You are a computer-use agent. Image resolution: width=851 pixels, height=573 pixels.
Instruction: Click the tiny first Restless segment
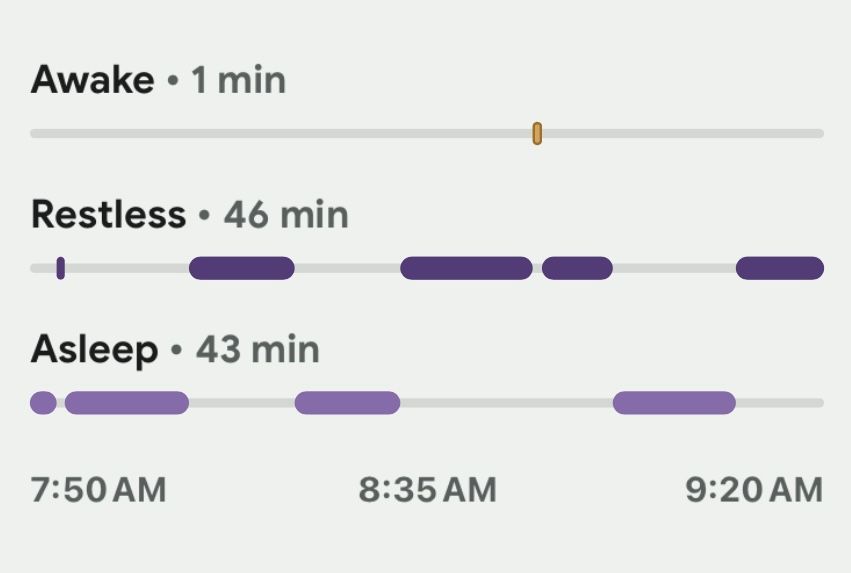61,268
